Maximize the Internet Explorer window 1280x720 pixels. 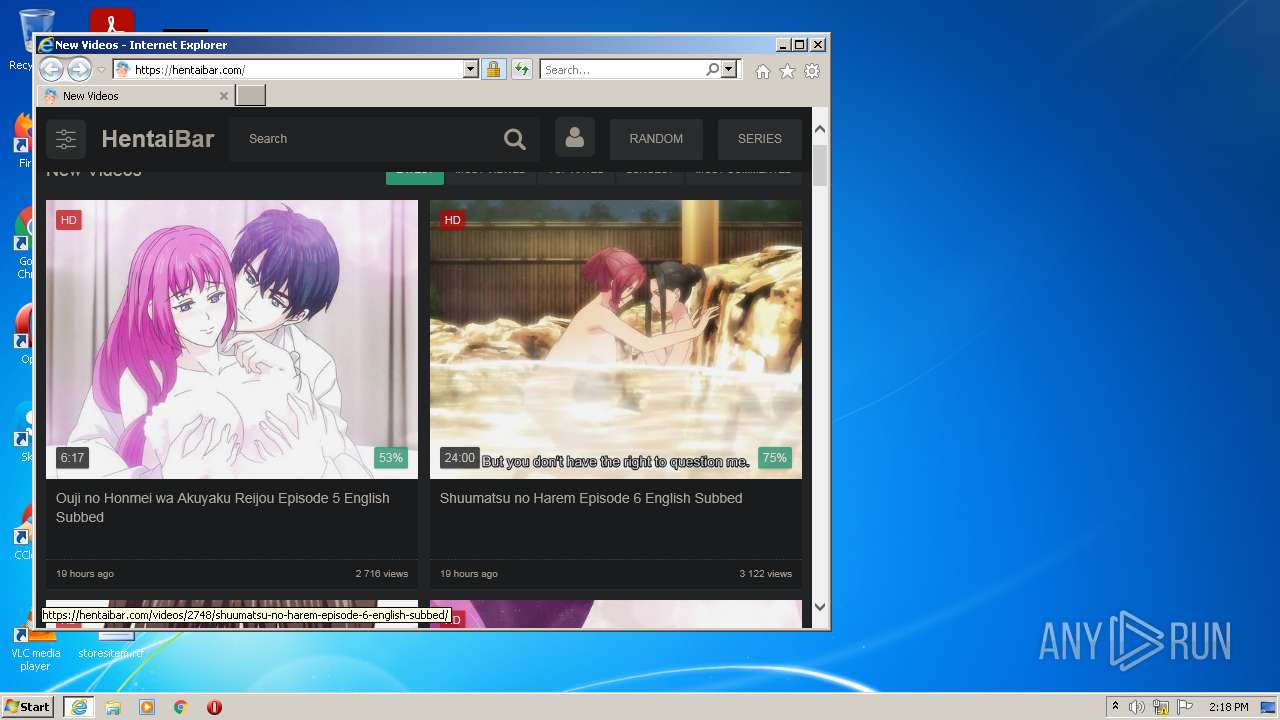pyautogui.click(x=799, y=45)
